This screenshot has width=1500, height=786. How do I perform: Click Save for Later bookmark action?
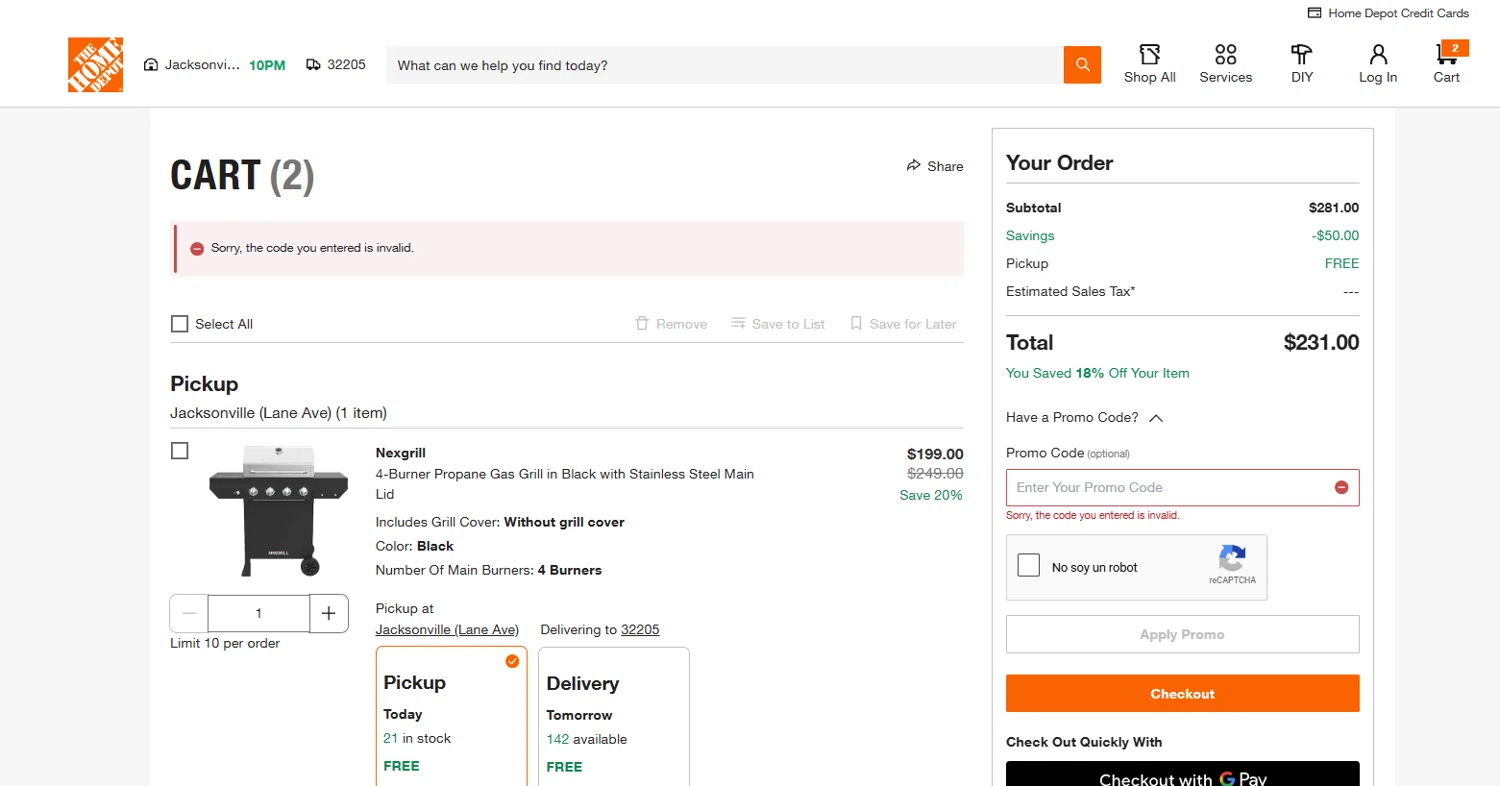(x=903, y=324)
